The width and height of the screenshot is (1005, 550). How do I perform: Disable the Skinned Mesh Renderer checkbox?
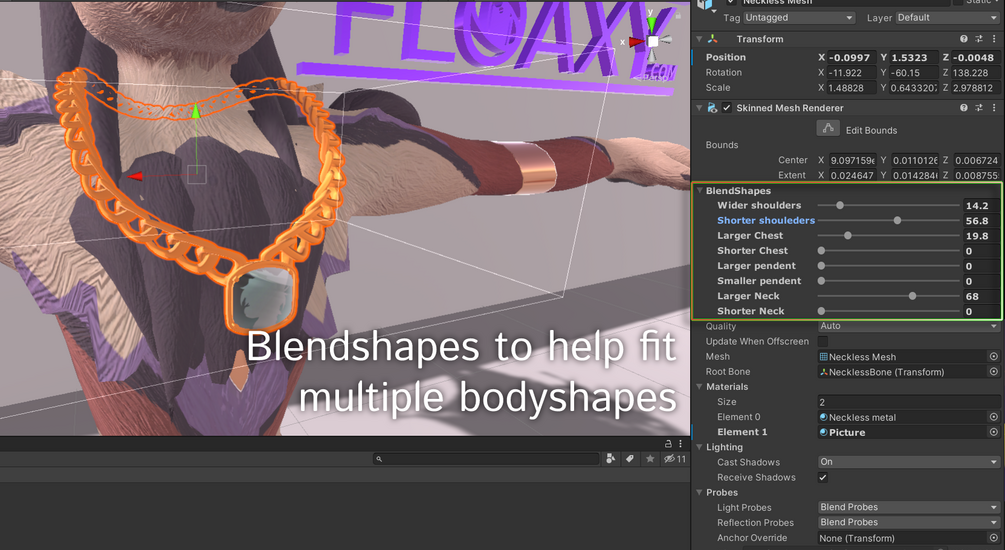tap(727, 108)
